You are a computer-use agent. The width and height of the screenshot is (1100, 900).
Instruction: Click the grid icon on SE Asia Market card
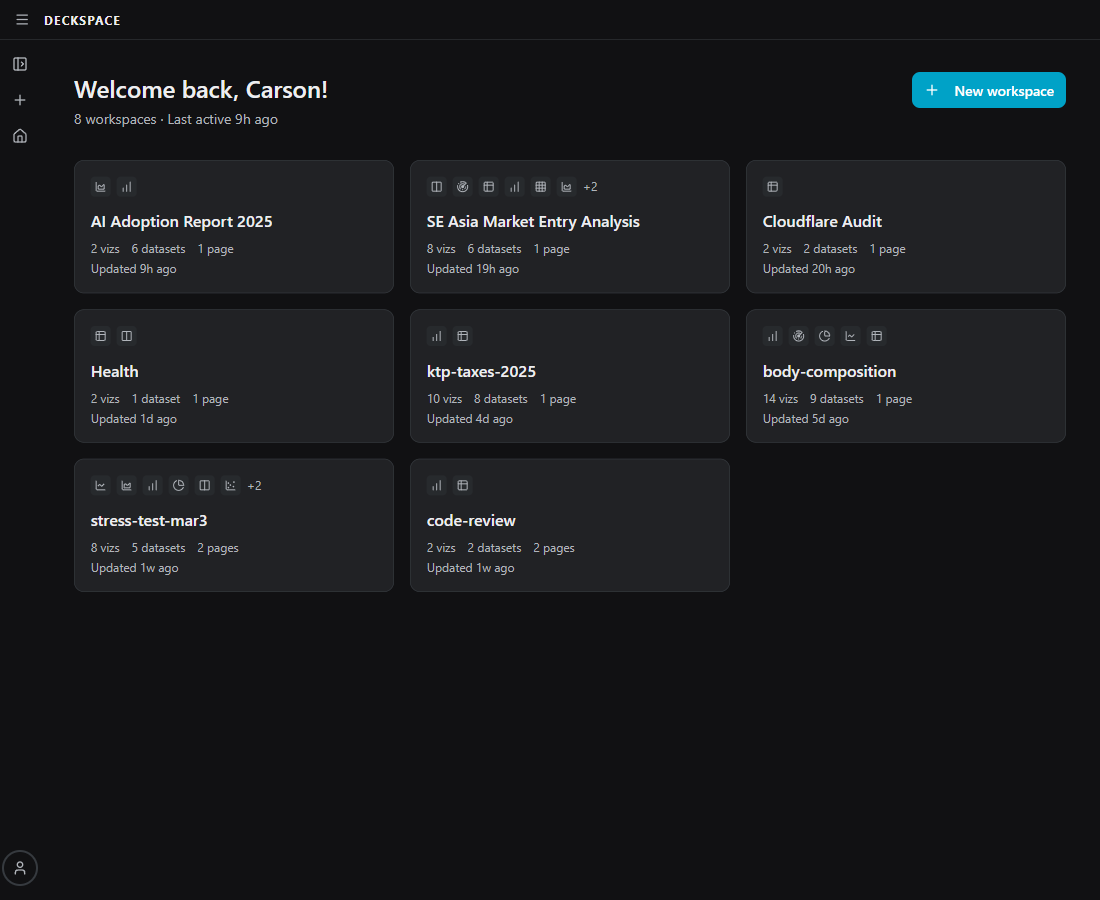pyautogui.click(x=540, y=186)
